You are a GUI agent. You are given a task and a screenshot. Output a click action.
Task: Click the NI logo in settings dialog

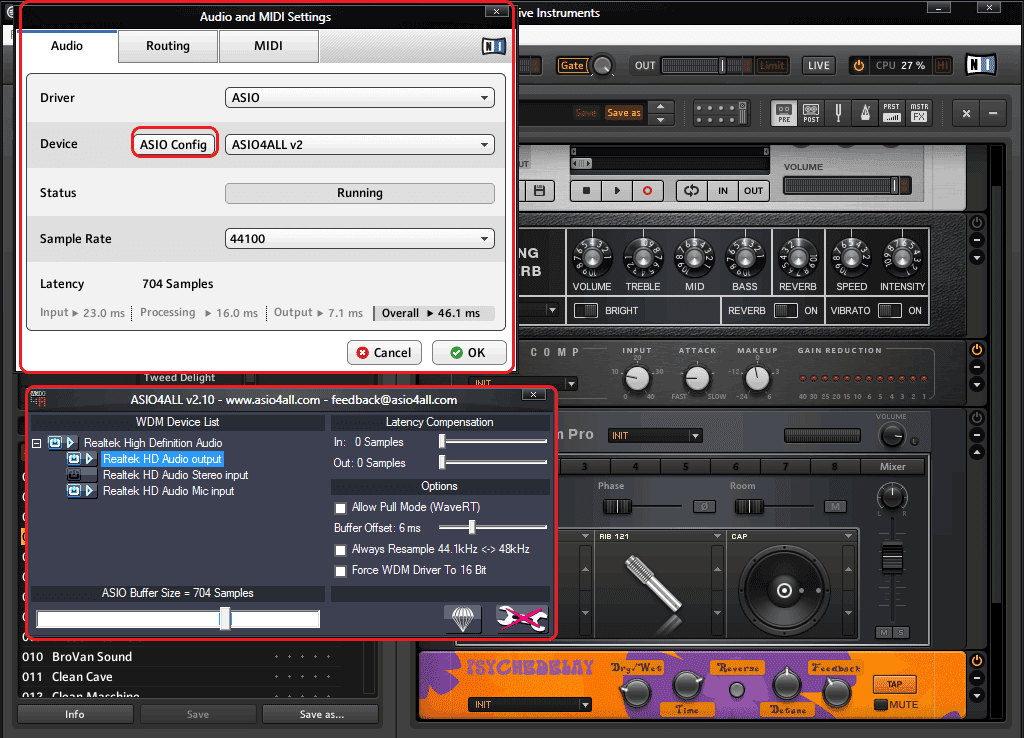[x=494, y=46]
